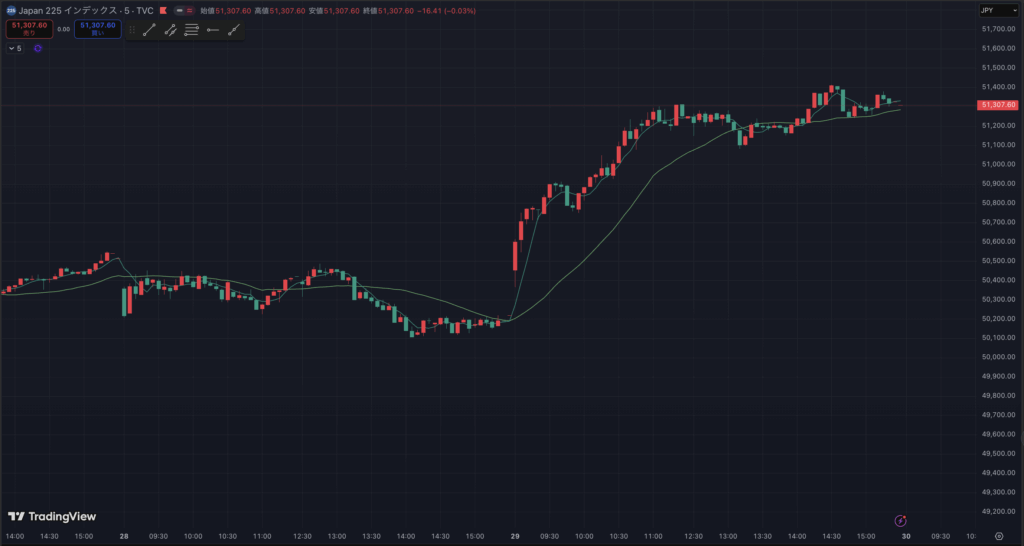The width and height of the screenshot is (1024, 546).
Task: Select the parallel channel drawing tool
Action: point(171,30)
